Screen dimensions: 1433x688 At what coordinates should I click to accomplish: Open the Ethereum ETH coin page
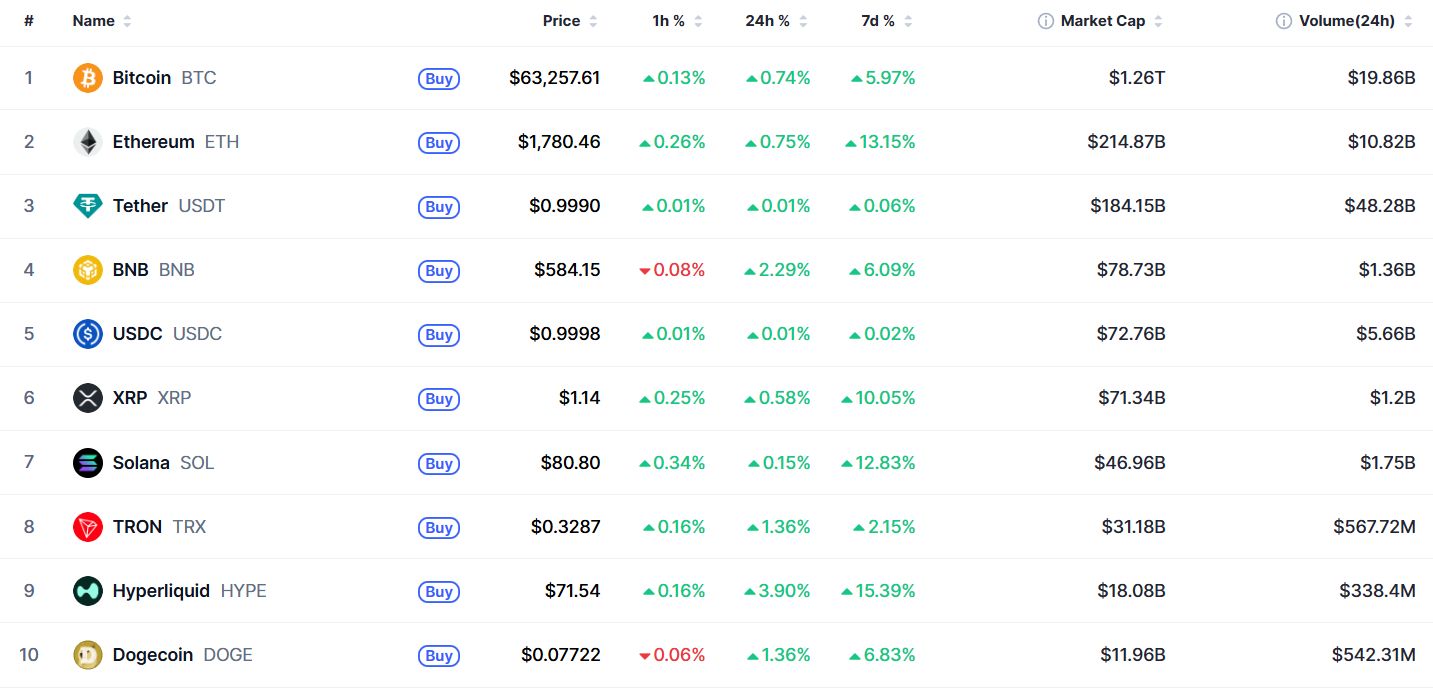[x=176, y=142]
